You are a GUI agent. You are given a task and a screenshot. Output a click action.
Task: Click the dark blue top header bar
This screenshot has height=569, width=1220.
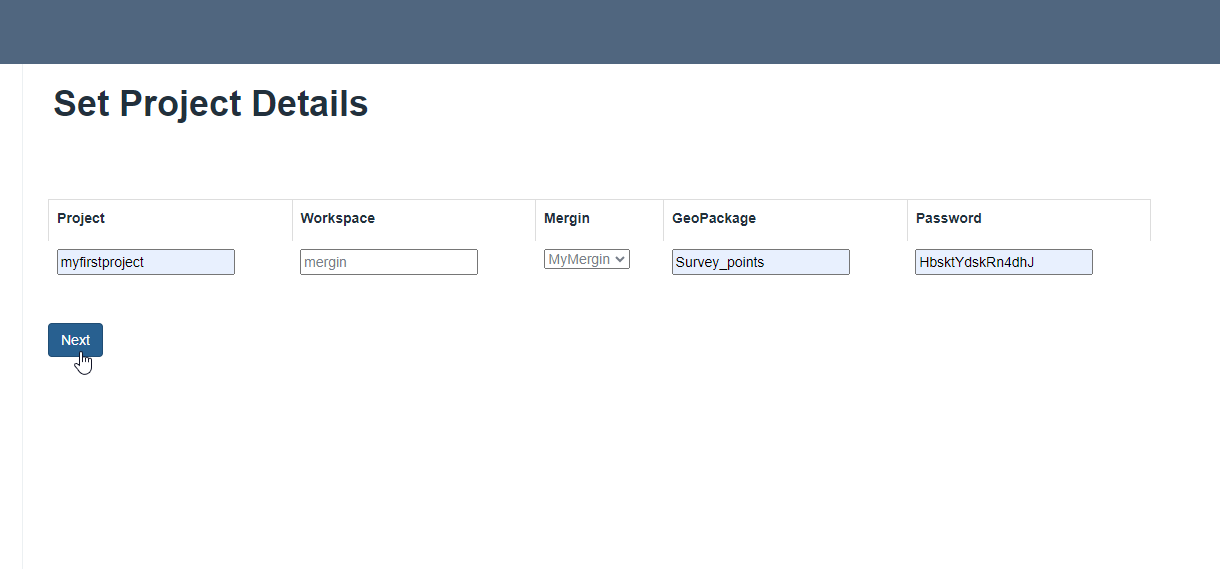610,32
